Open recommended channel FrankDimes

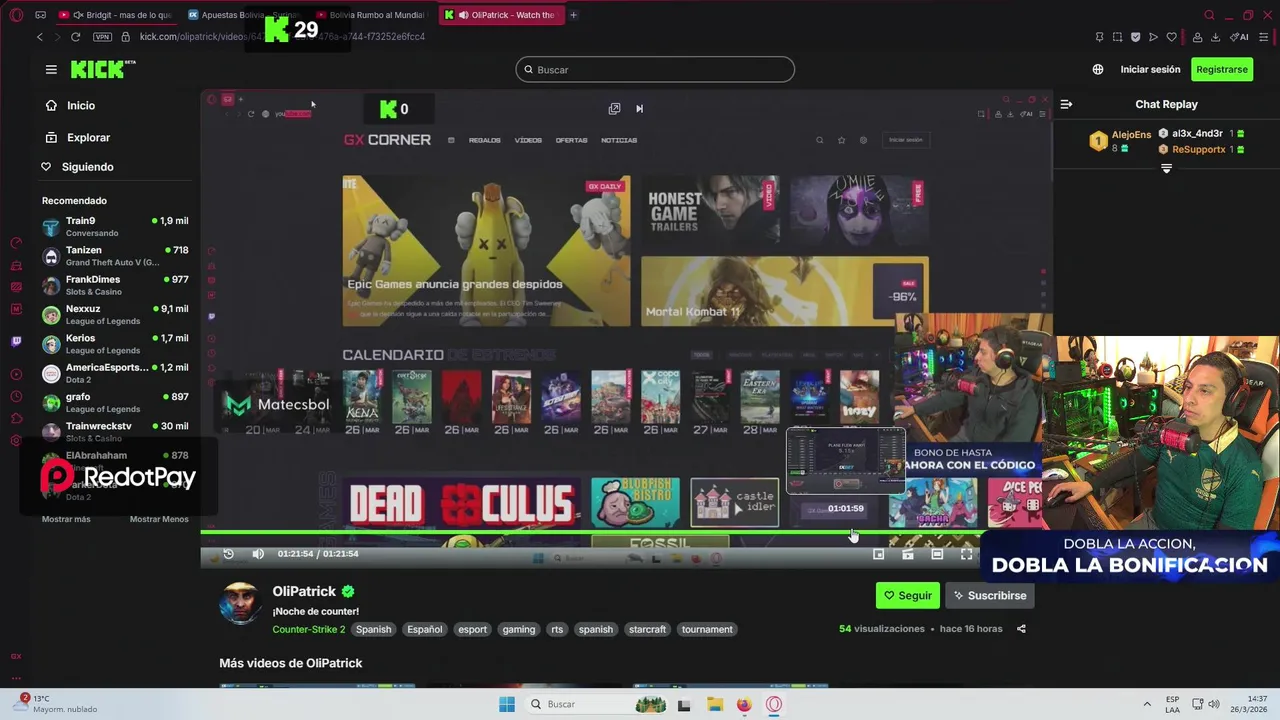pyautogui.click(x=115, y=285)
